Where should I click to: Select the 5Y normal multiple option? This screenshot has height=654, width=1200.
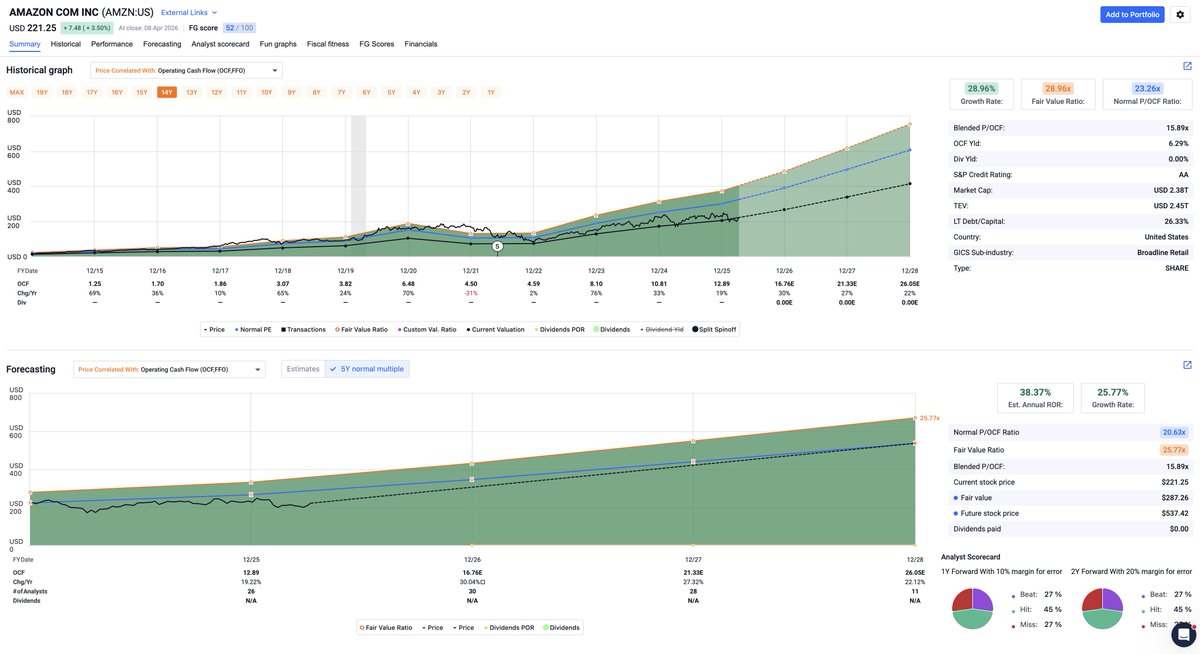coord(367,369)
